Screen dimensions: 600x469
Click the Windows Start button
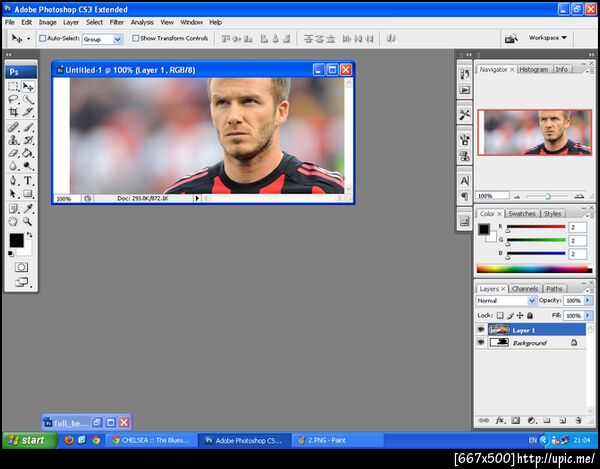click(30, 440)
